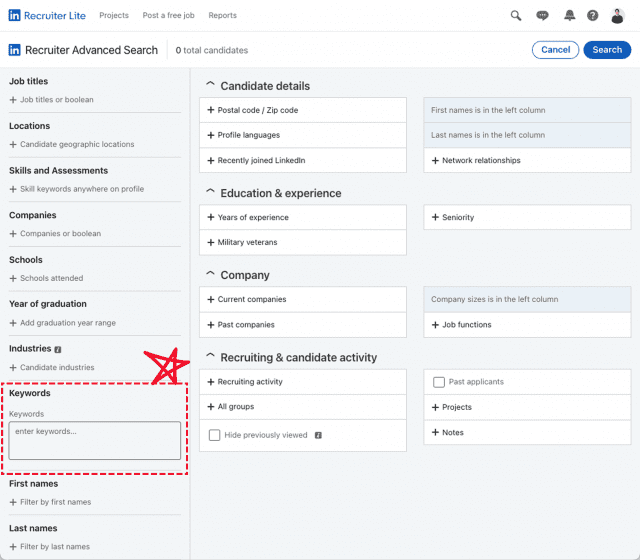Open the notifications bell icon
The height and width of the screenshot is (560, 640).
[569, 16]
